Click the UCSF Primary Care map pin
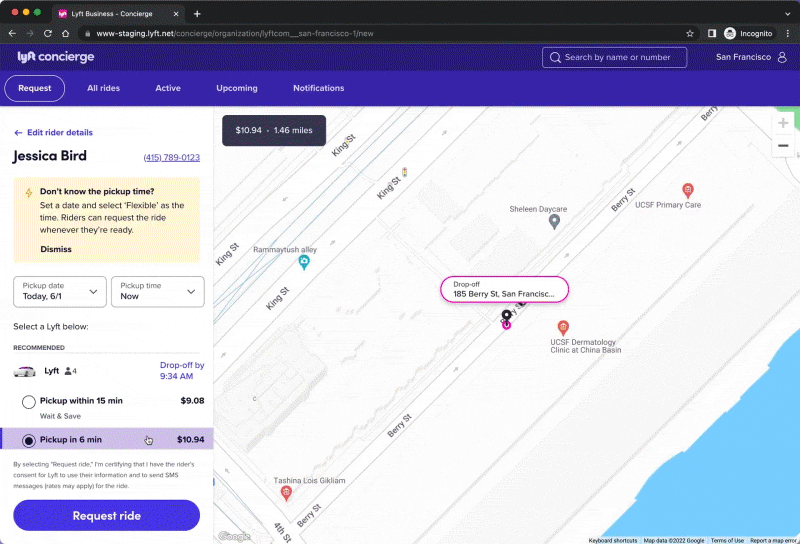The width and height of the screenshot is (800, 544). click(x=688, y=190)
